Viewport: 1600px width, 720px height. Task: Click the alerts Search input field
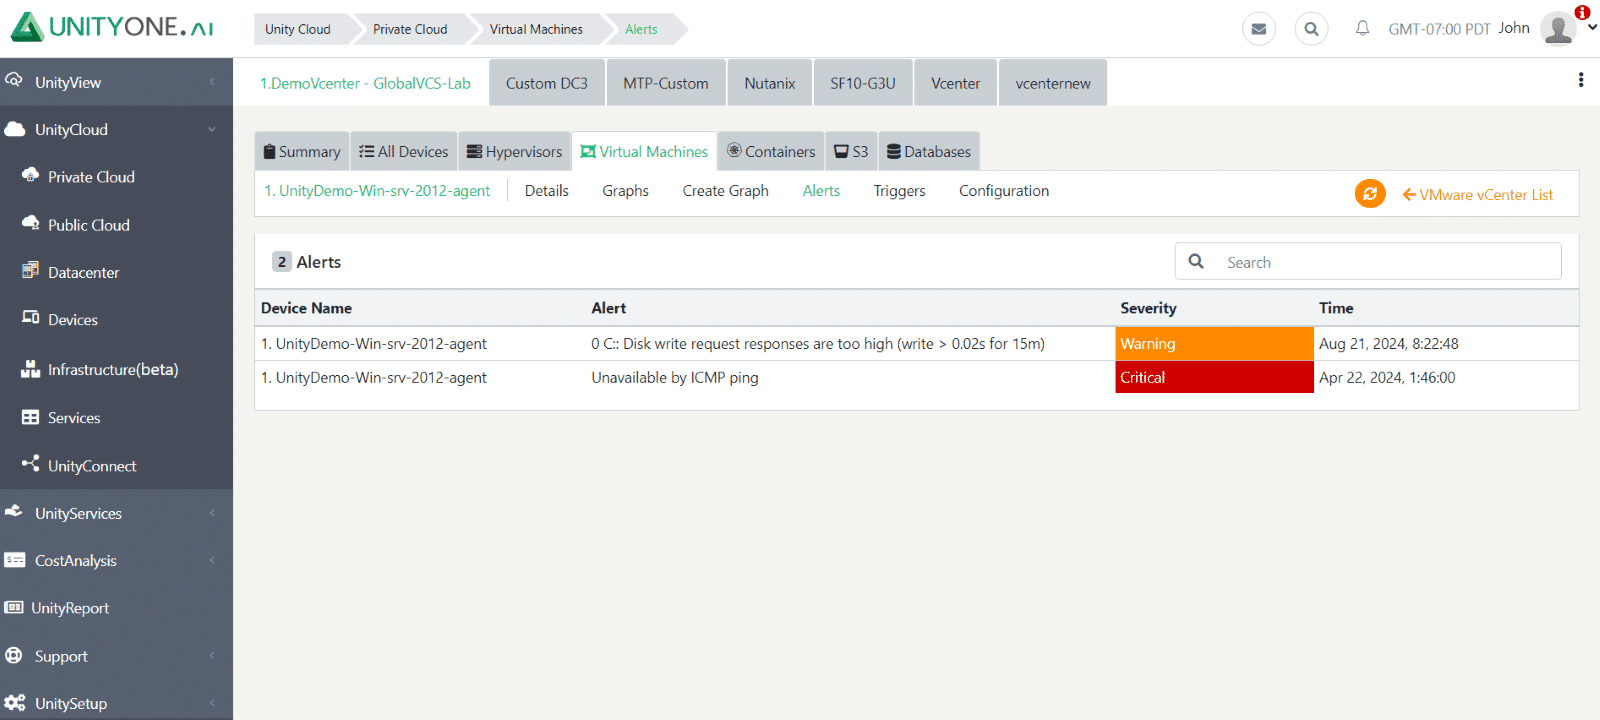click(1368, 262)
